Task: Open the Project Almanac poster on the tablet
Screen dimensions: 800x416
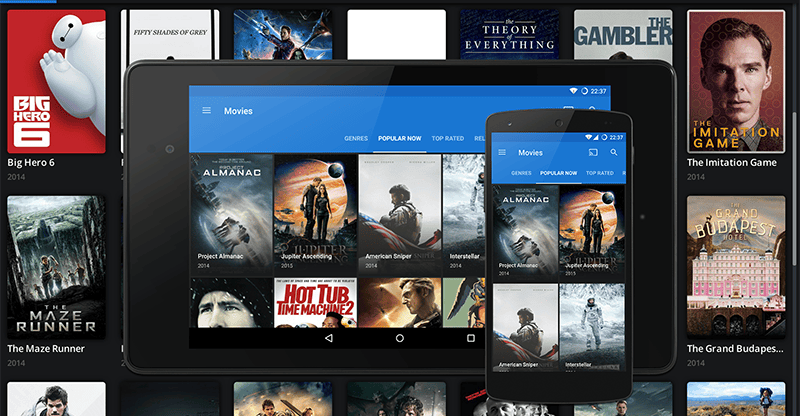Action: pyautogui.click(x=232, y=214)
